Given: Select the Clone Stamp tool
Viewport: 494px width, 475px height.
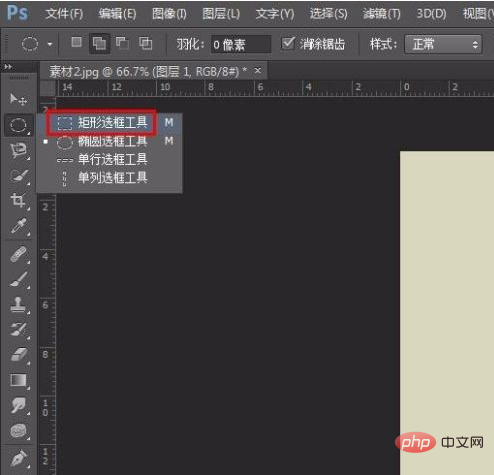Looking at the screenshot, I should (x=18, y=304).
